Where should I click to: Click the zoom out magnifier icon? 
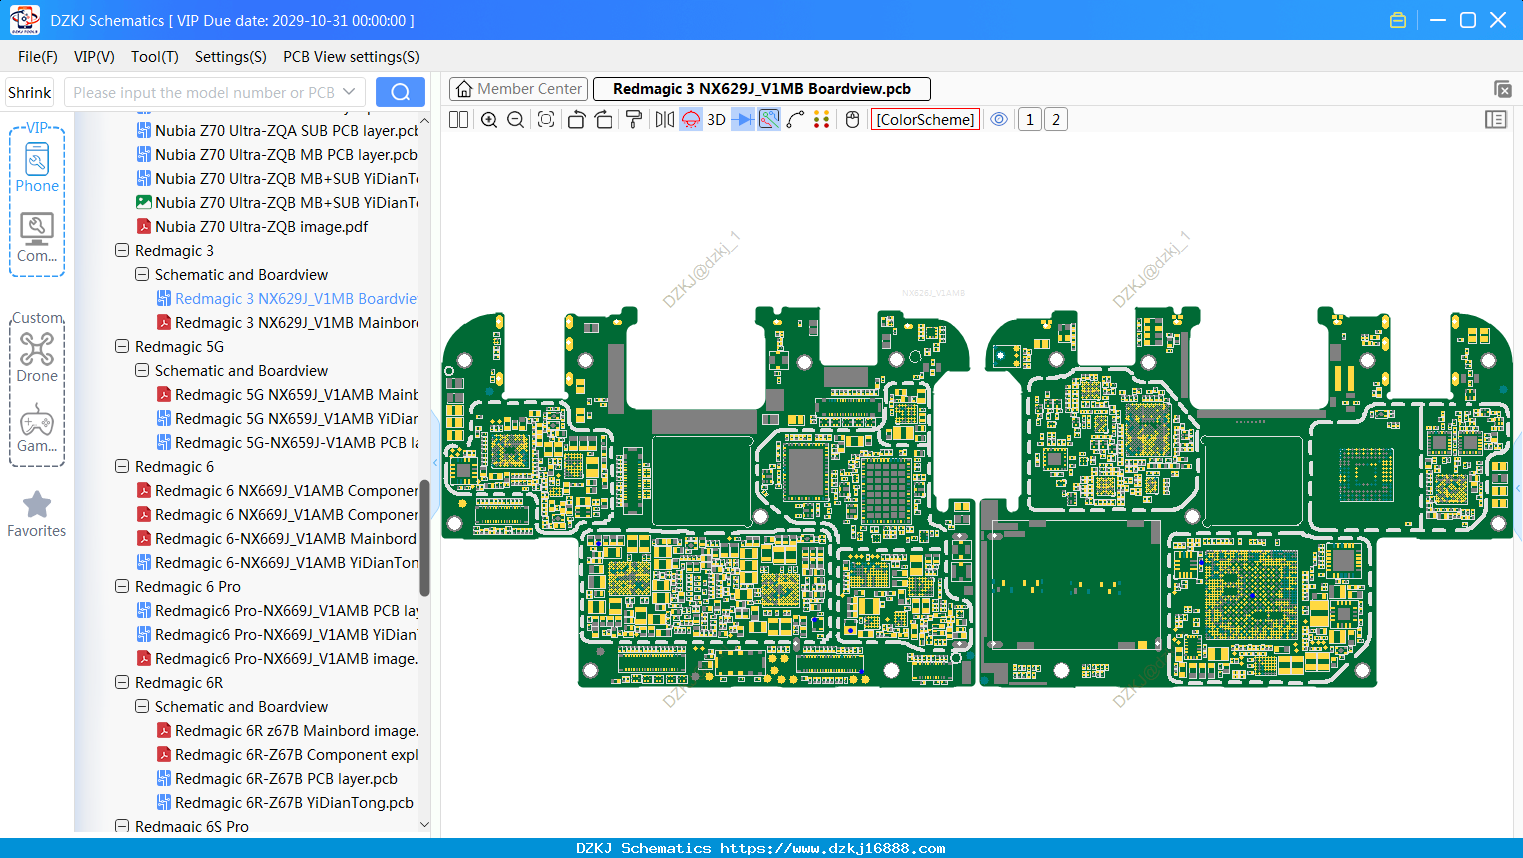pyautogui.click(x=516, y=120)
